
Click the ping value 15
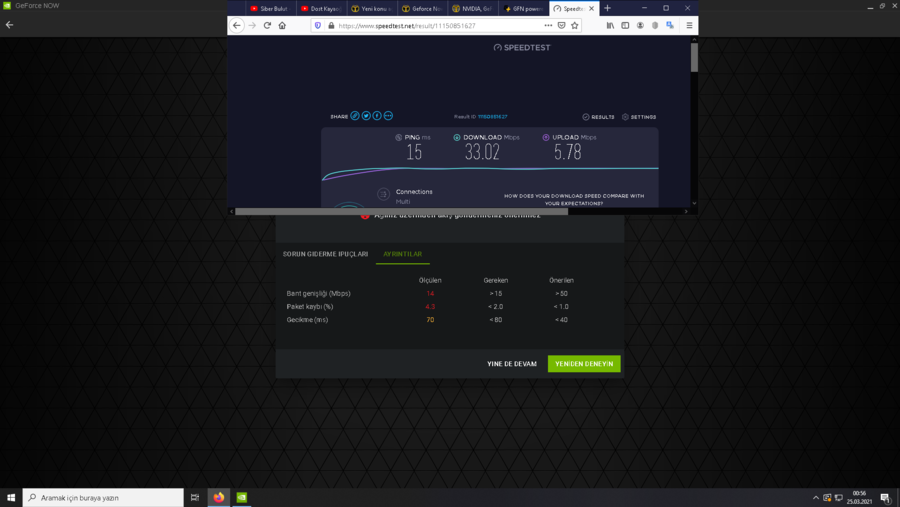tap(414, 152)
